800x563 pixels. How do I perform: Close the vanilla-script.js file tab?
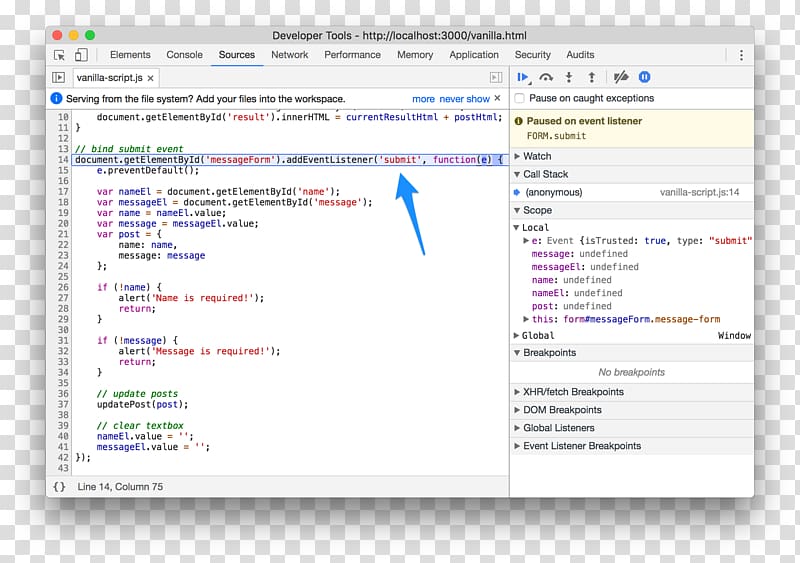coord(151,77)
